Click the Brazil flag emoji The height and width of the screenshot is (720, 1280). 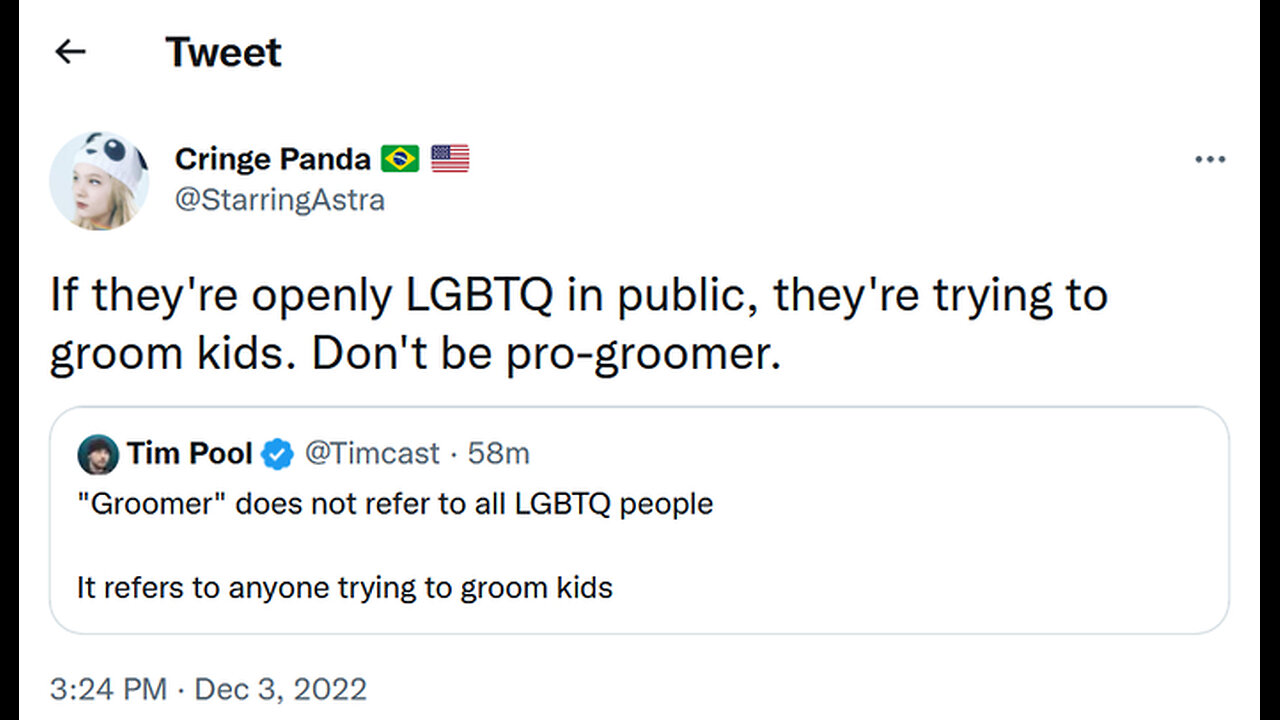[x=400, y=158]
